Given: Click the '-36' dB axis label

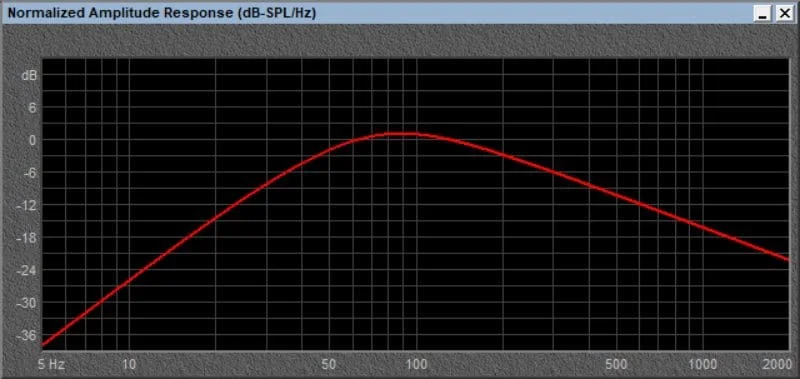Looking at the screenshot, I should [x=28, y=335].
